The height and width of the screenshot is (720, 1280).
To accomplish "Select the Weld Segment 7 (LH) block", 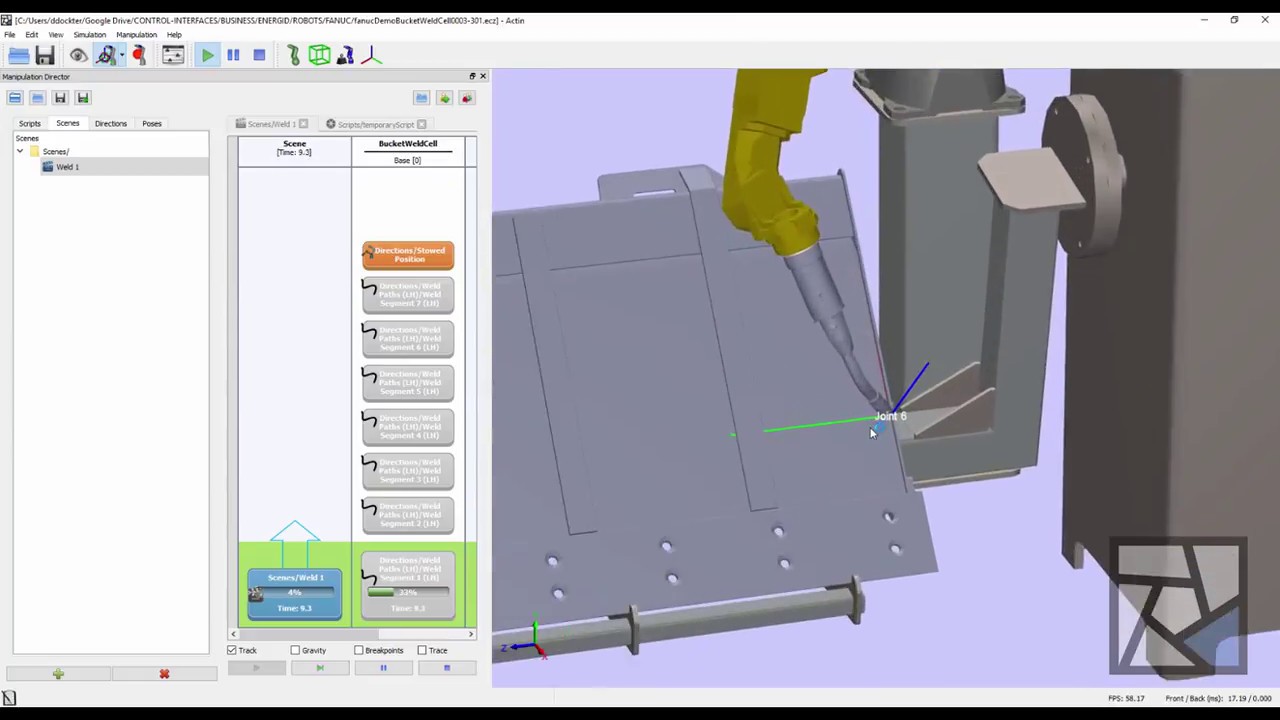I will (408, 295).
